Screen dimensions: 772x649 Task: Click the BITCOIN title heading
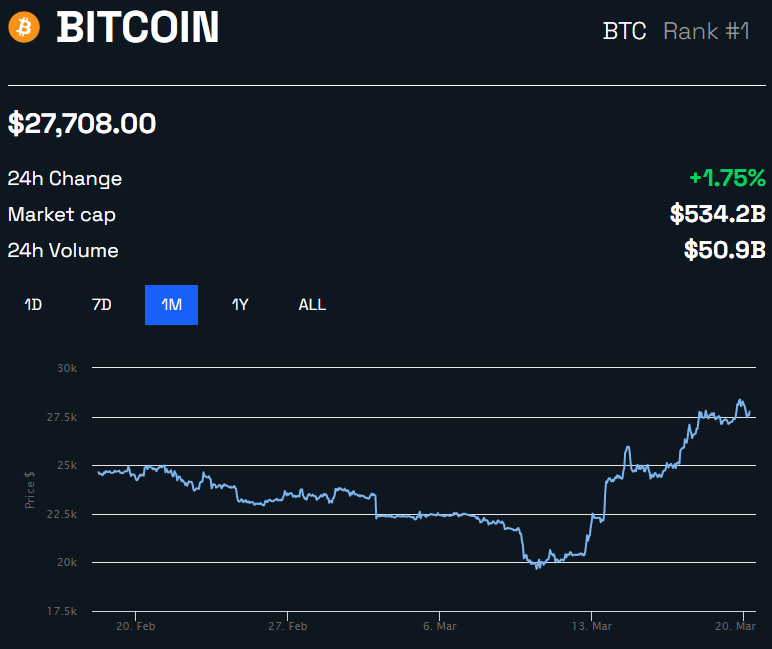click(x=137, y=28)
